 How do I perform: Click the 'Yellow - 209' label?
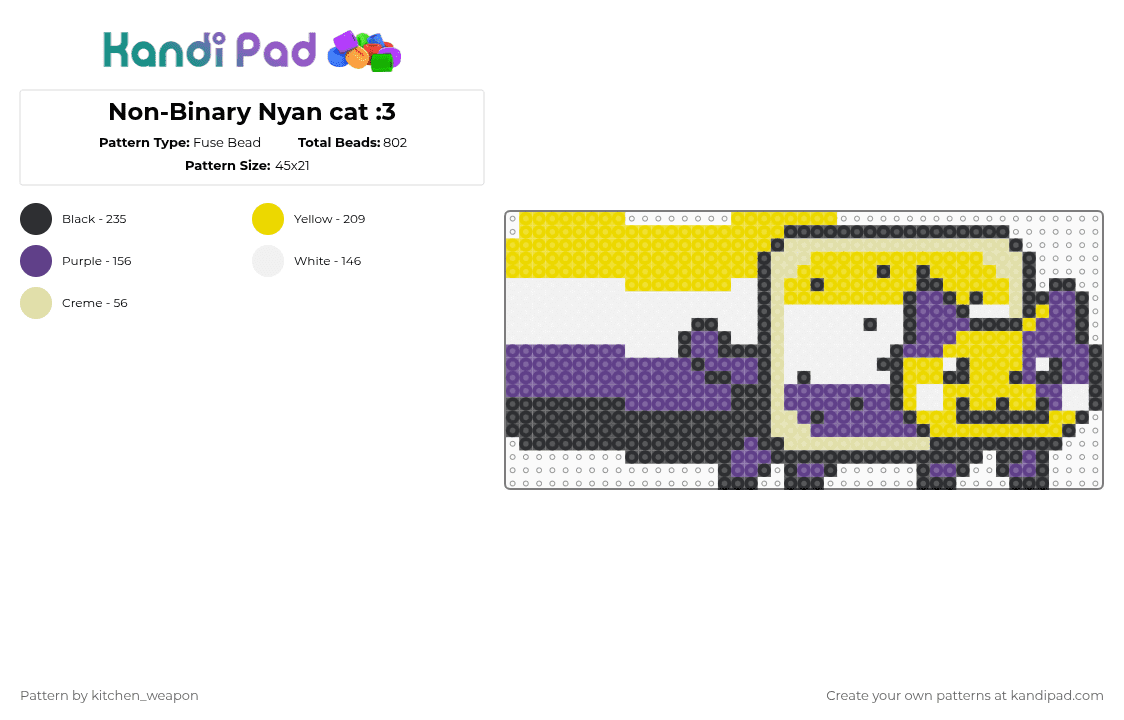tap(330, 219)
